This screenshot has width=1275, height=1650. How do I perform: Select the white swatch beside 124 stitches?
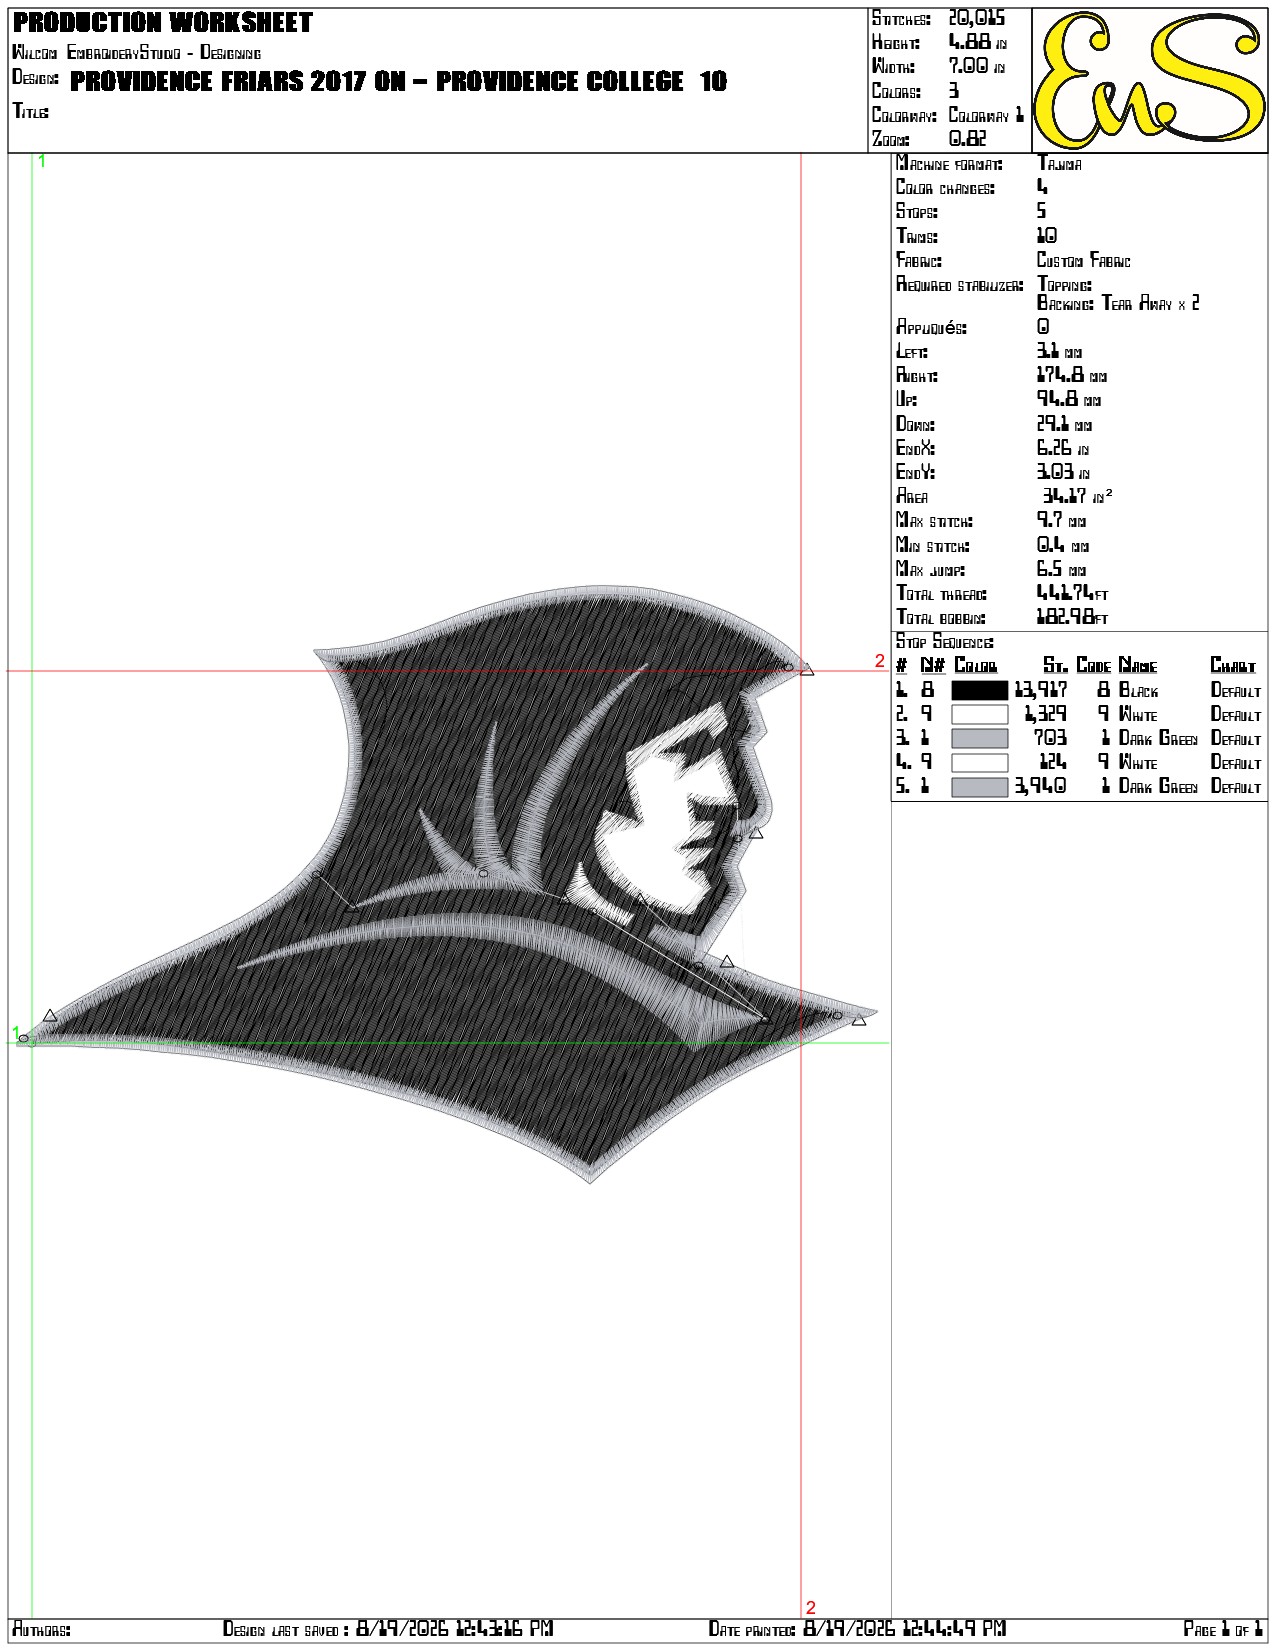pyautogui.click(x=979, y=762)
